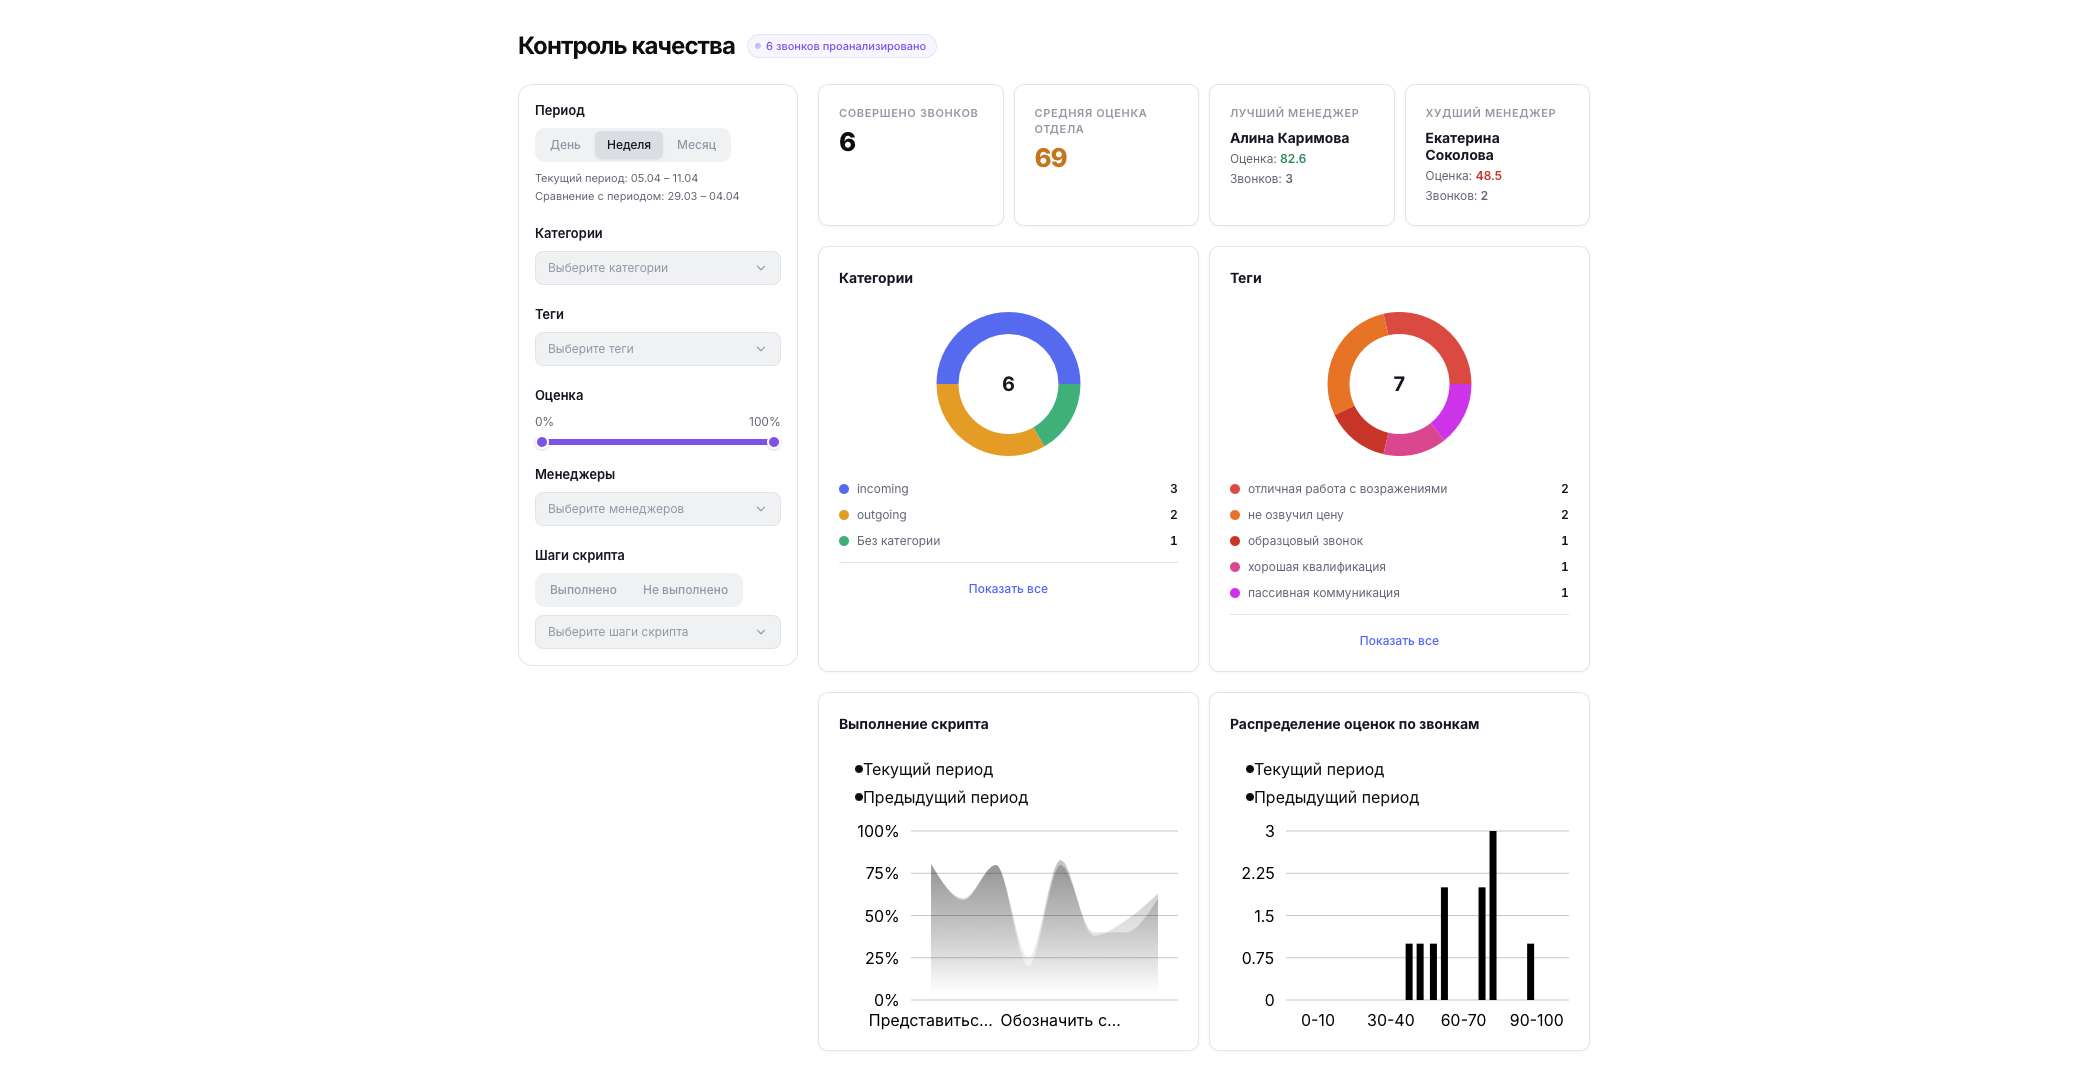
Task: Click 'Показать все' under the tags list
Action: pos(1398,641)
